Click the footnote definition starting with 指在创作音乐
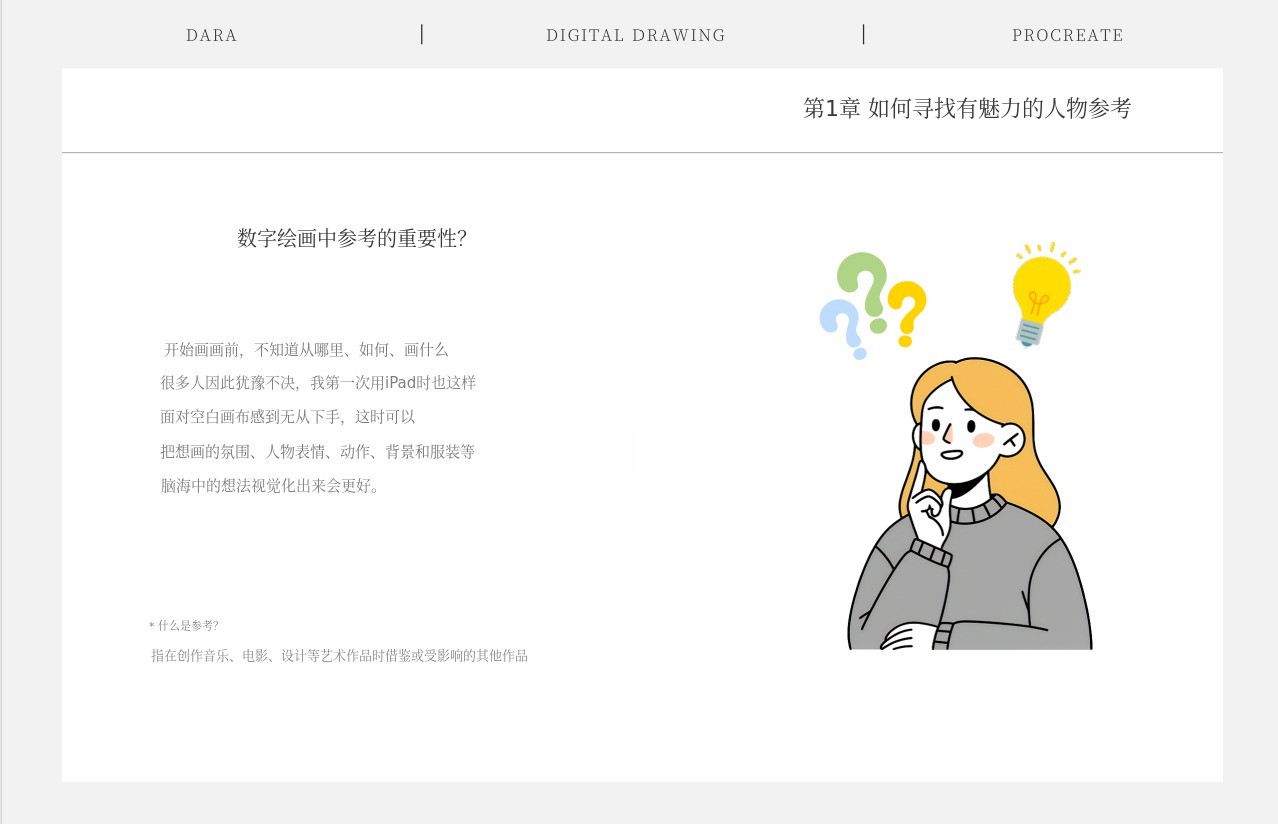Image resolution: width=1278 pixels, height=824 pixels. pyautogui.click(x=339, y=656)
